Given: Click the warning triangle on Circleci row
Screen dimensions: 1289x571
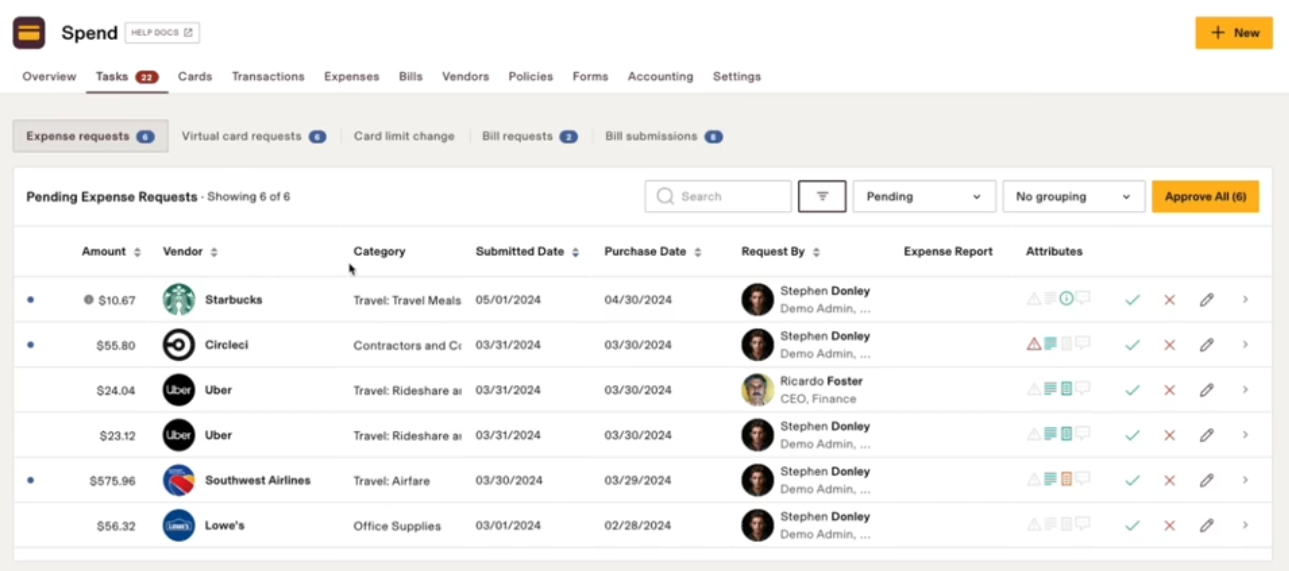Looking at the screenshot, I should pos(1034,344).
